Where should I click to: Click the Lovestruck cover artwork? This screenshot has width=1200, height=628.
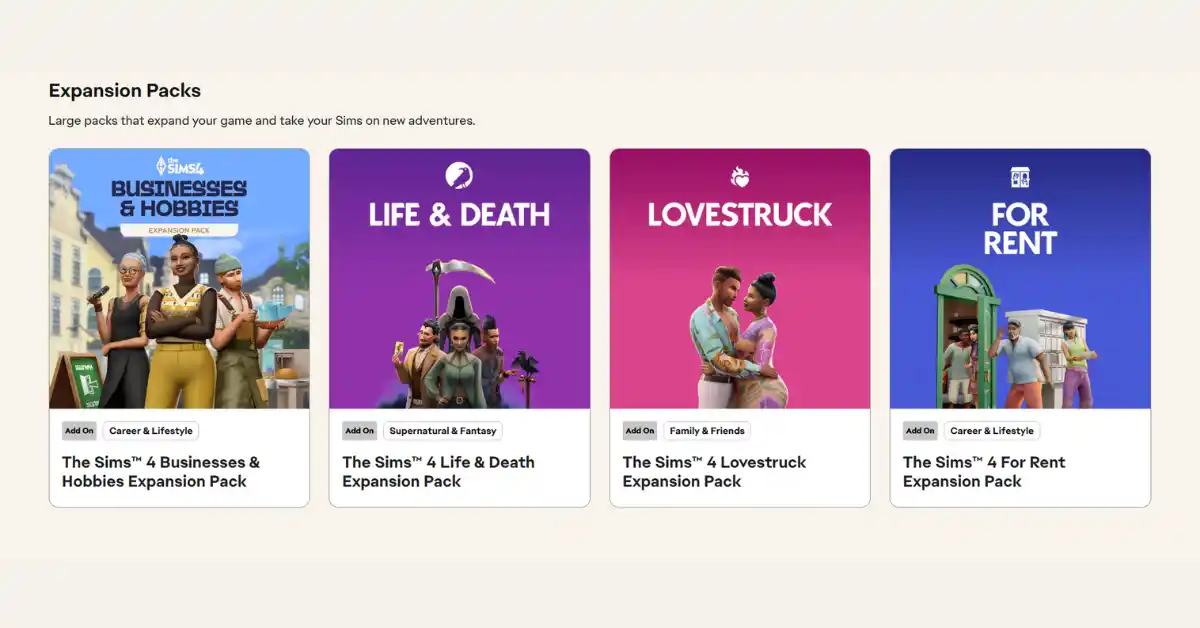point(739,320)
